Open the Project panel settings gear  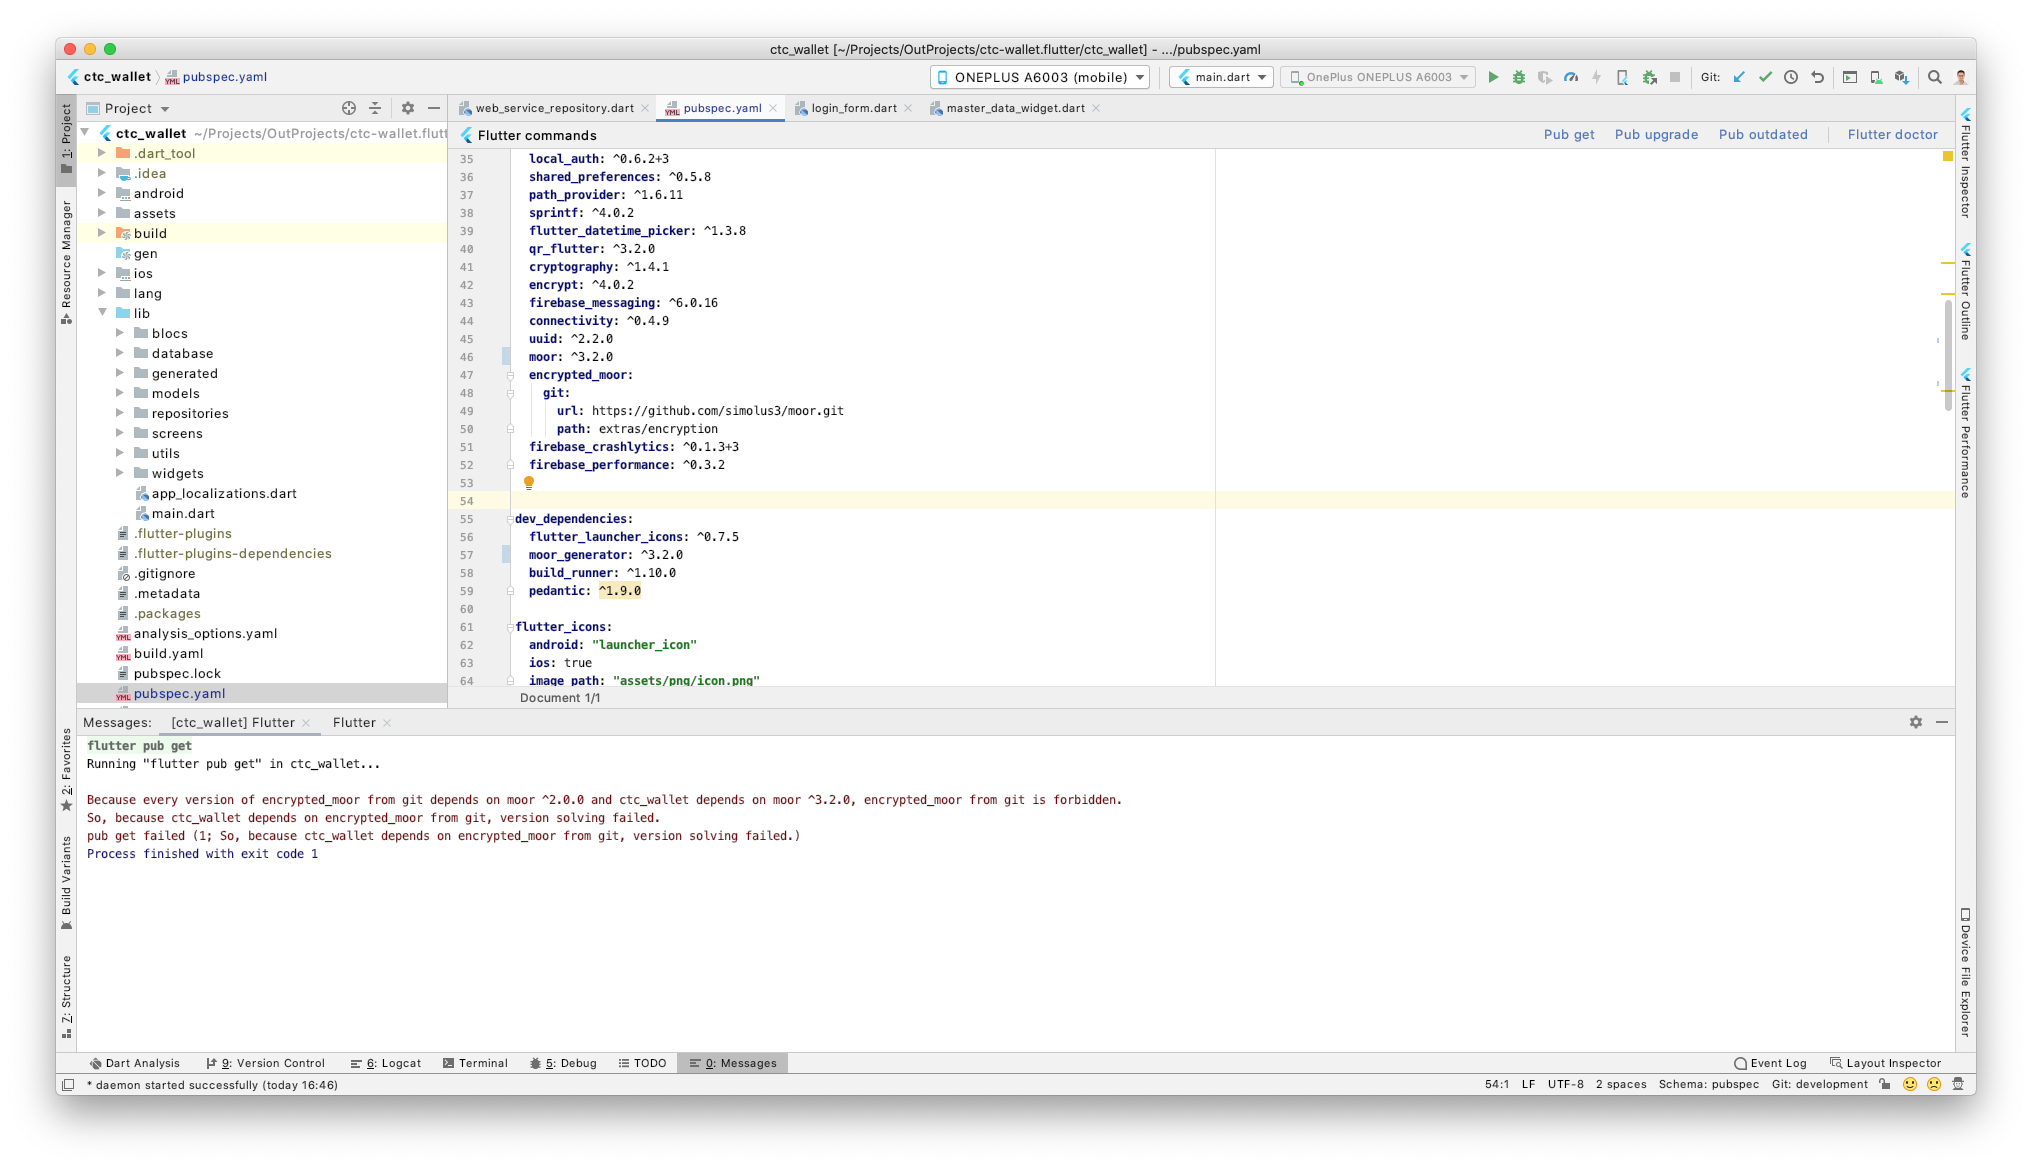pyautogui.click(x=408, y=108)
